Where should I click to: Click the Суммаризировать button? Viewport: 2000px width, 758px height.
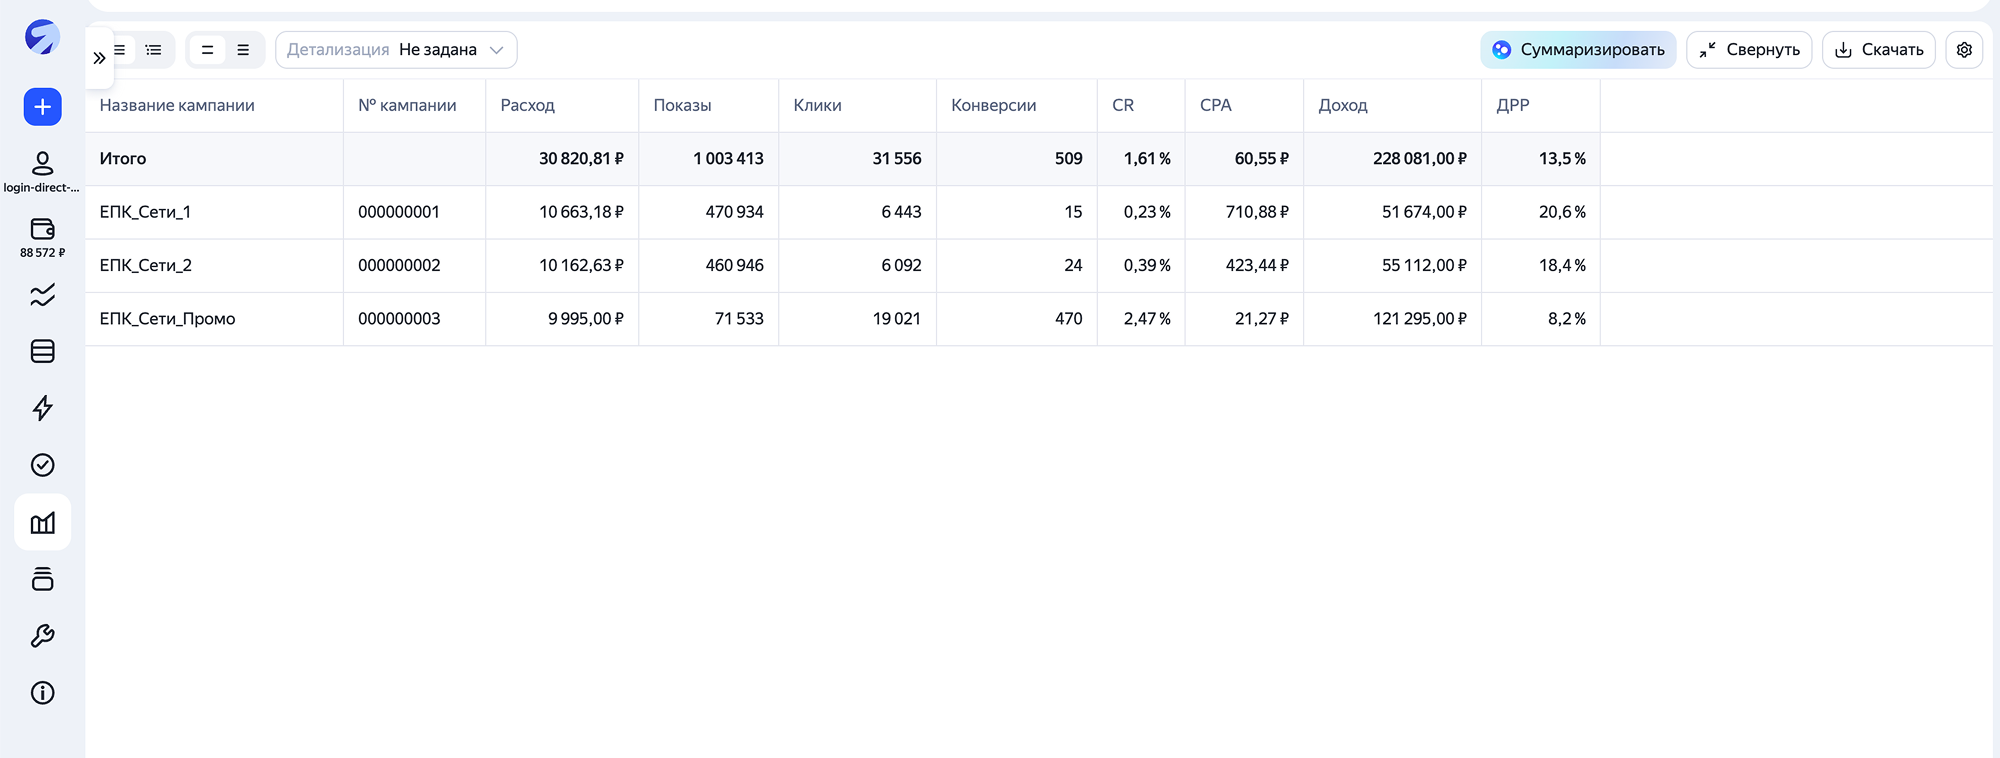pos(1578,50)
